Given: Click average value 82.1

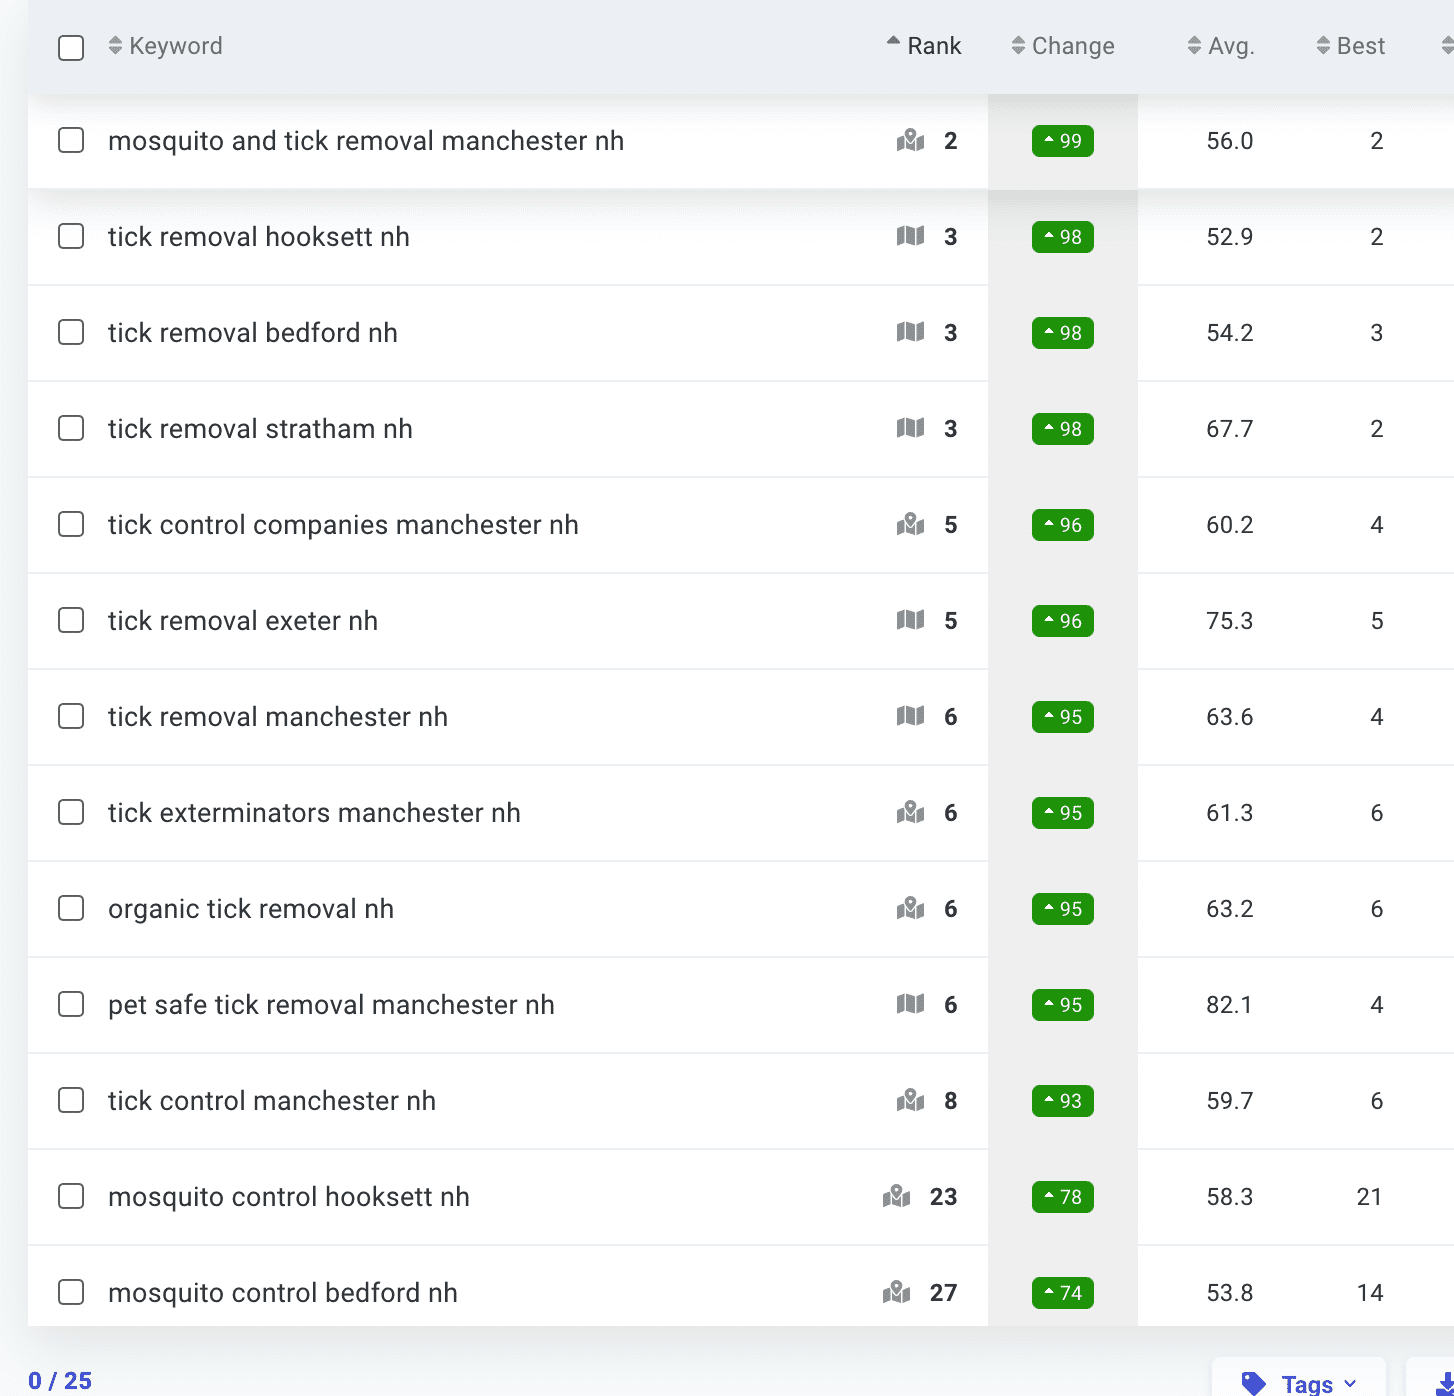Looking at the screenshot, I should point(1229,1005).
